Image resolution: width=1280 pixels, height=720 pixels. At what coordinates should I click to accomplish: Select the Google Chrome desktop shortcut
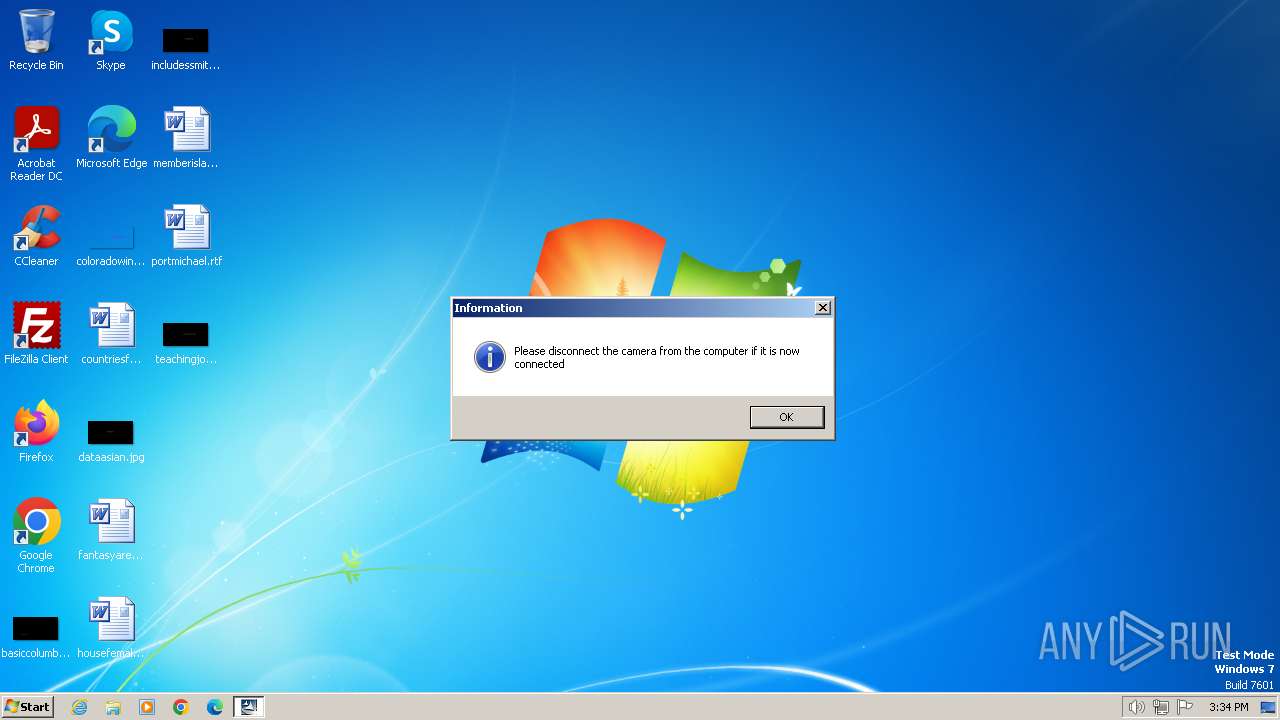coord(36,536)
